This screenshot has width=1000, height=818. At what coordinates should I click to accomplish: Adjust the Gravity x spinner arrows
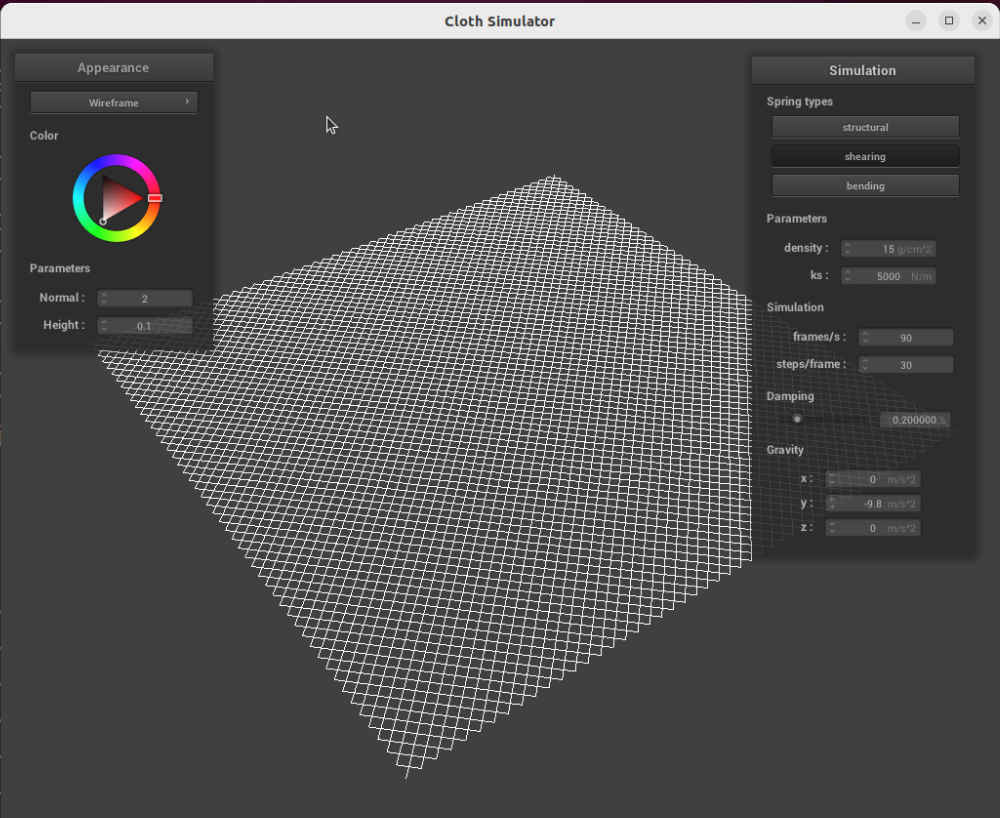[832, 479]
